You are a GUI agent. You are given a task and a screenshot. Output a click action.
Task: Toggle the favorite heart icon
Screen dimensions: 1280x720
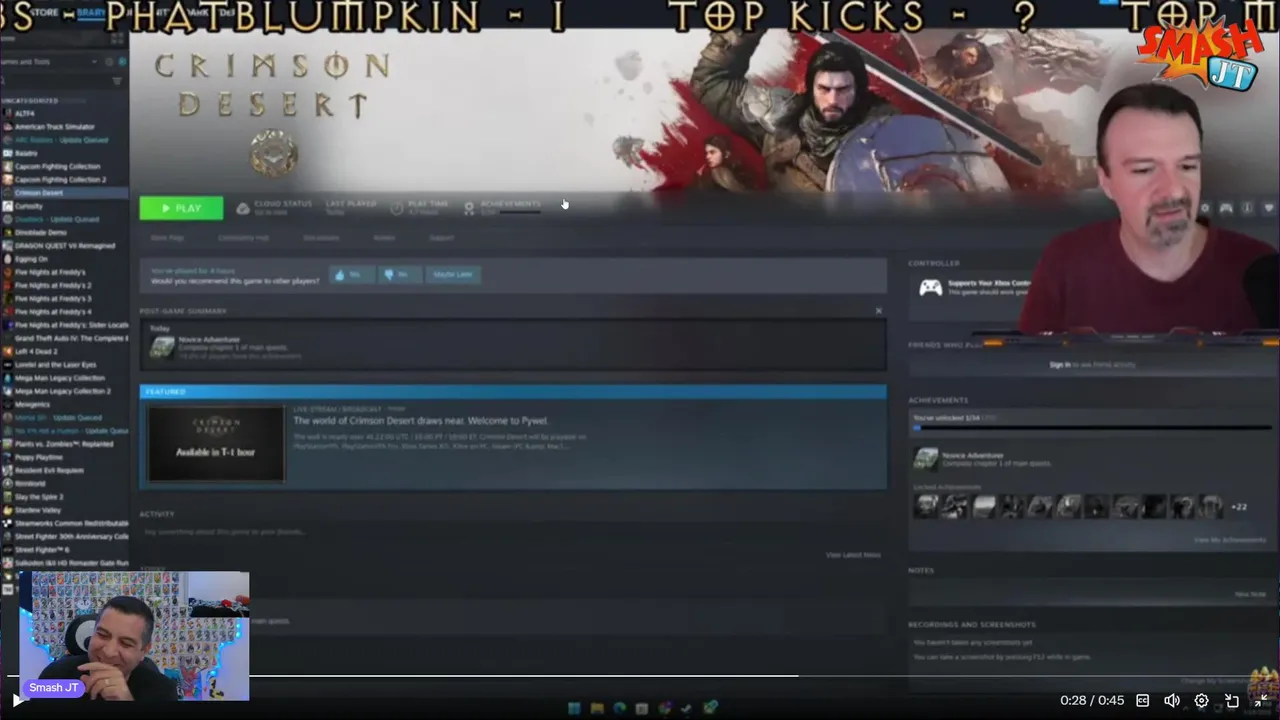click(x=1268, y=208)
